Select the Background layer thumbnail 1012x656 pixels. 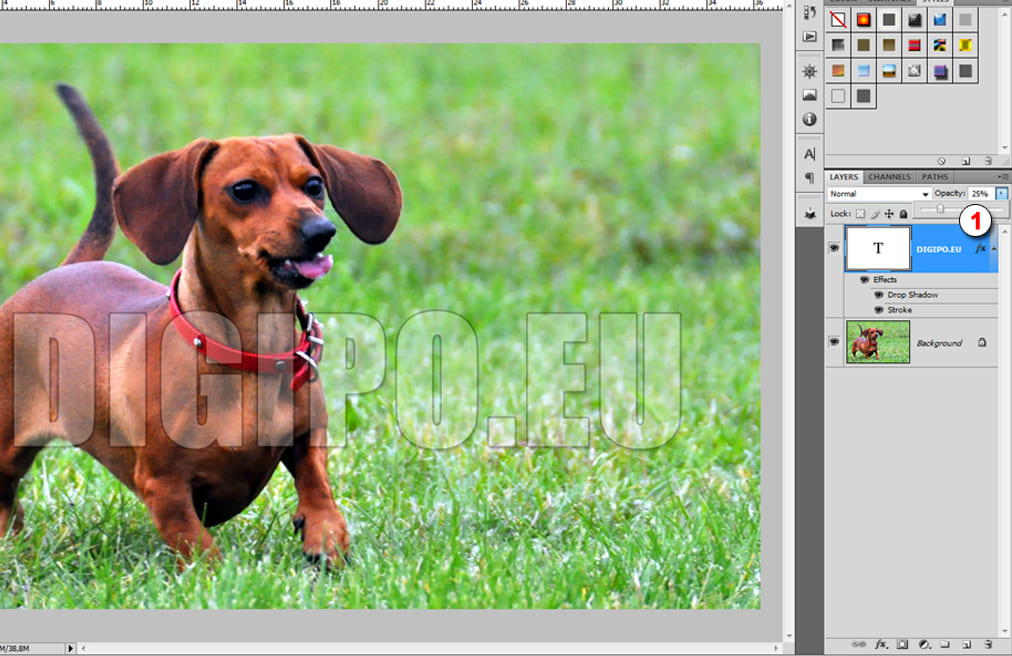[878, 342]
